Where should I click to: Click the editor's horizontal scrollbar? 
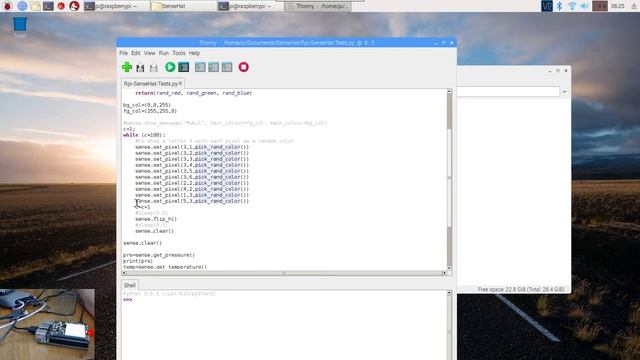coord(284,273)
